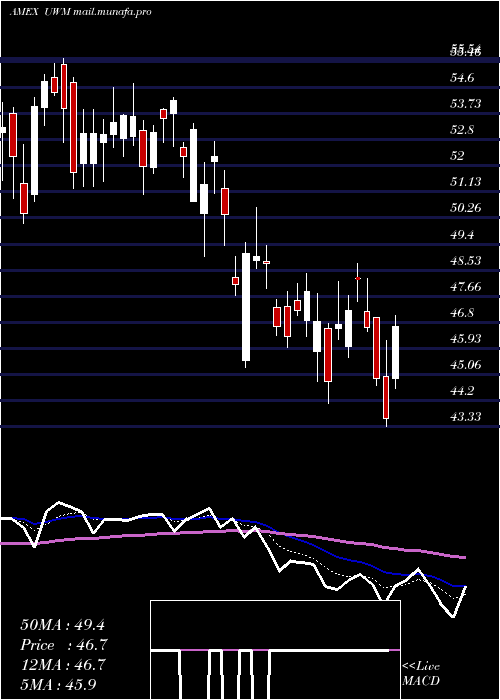Select the 45.93 price axis label

(x=467, y=339)
